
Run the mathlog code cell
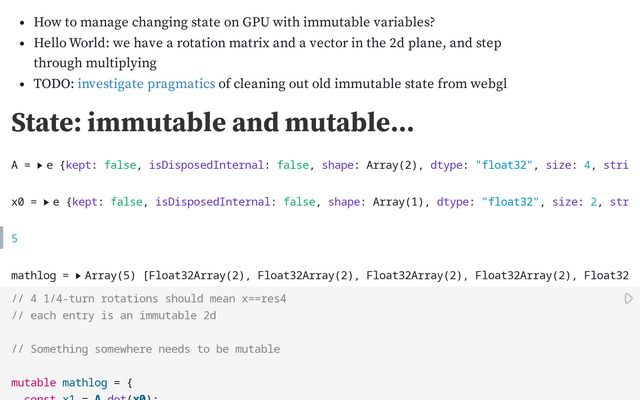[x=629, y=299]
